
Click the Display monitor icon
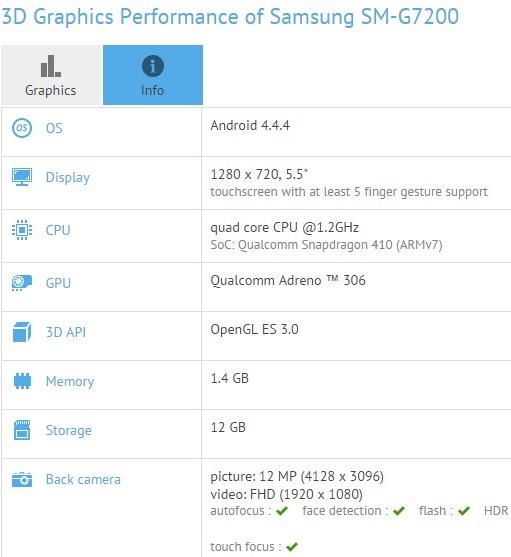22,177
